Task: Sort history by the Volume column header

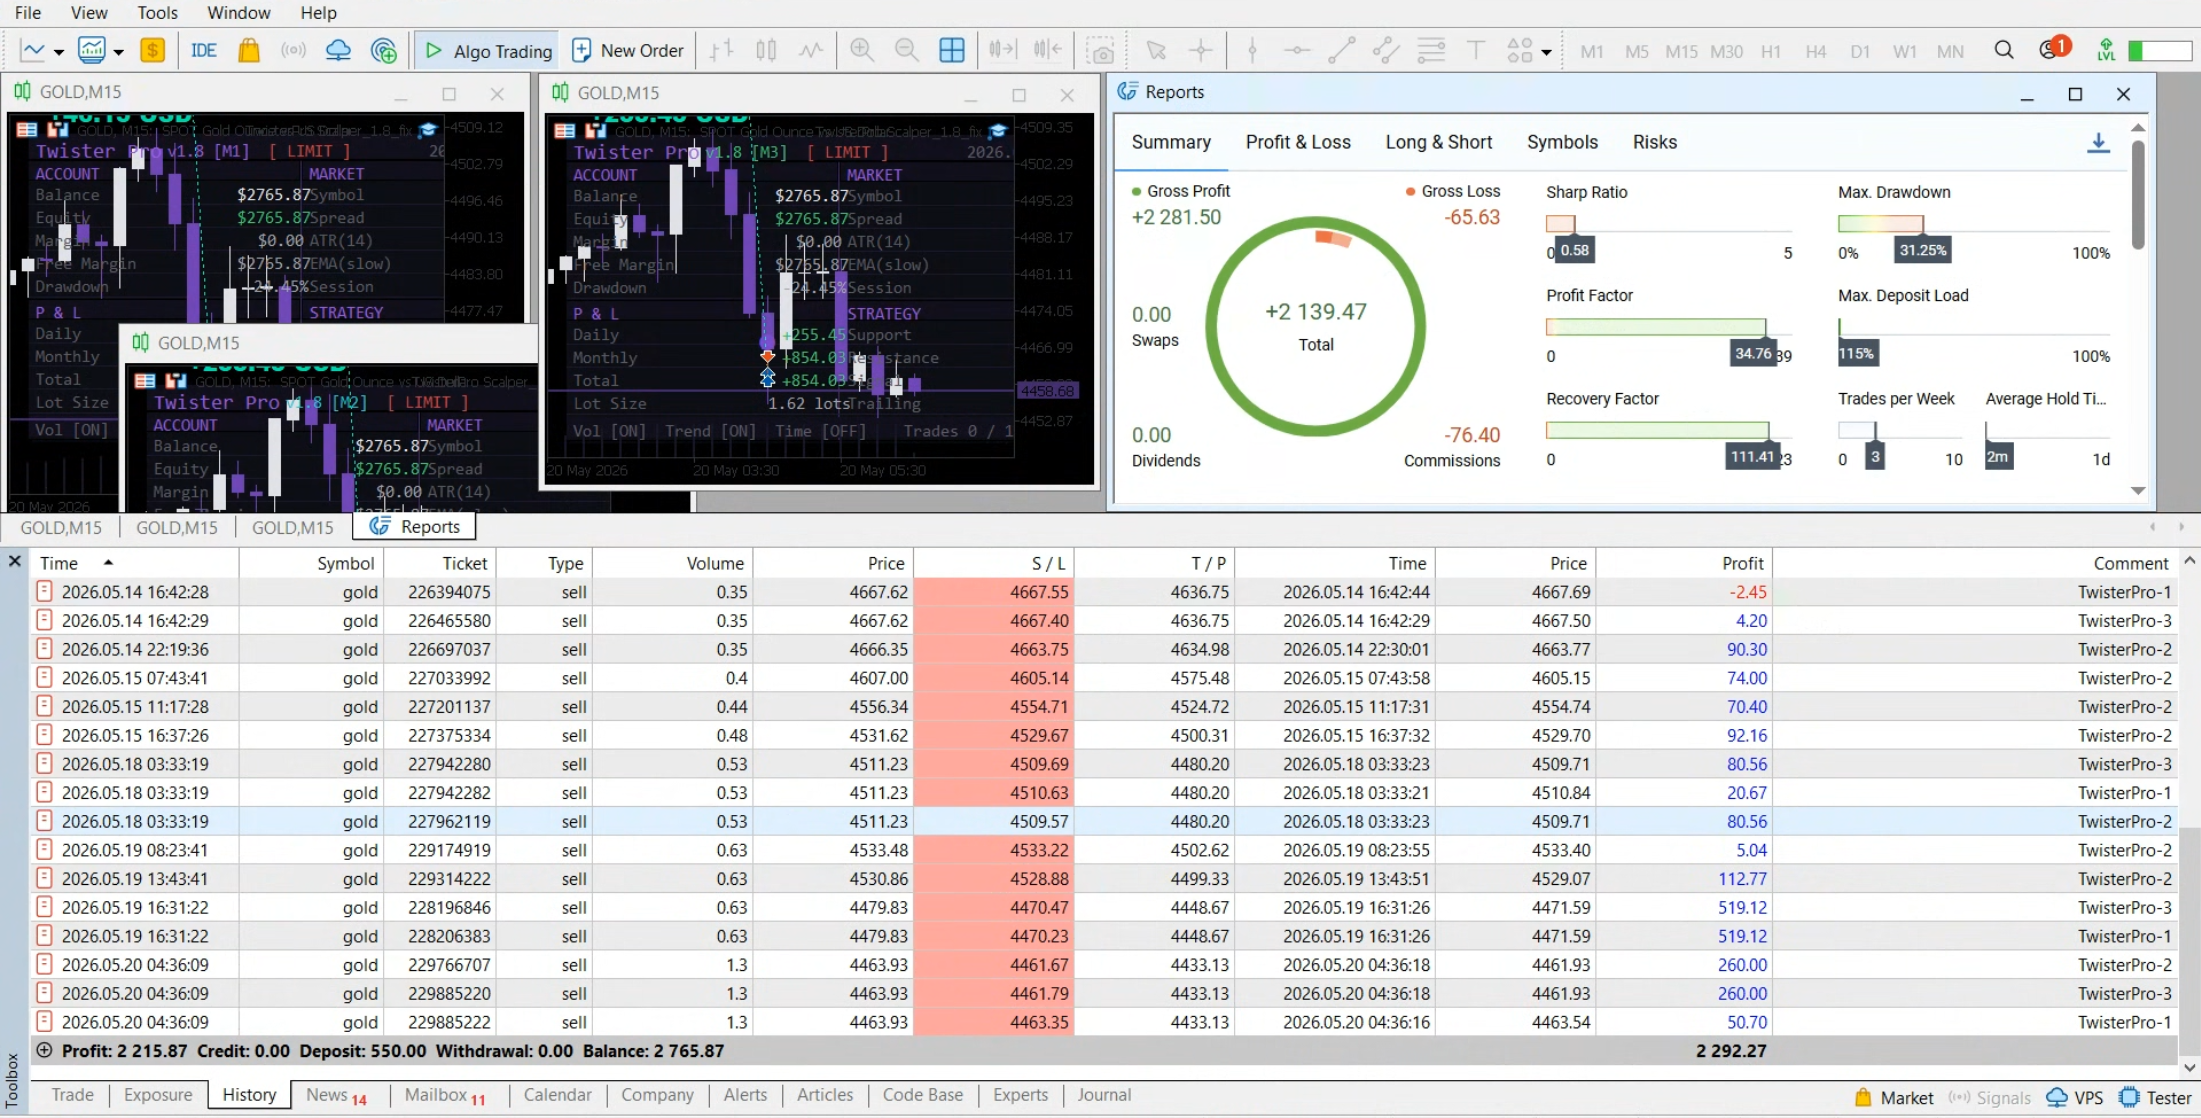Action: 671,563
